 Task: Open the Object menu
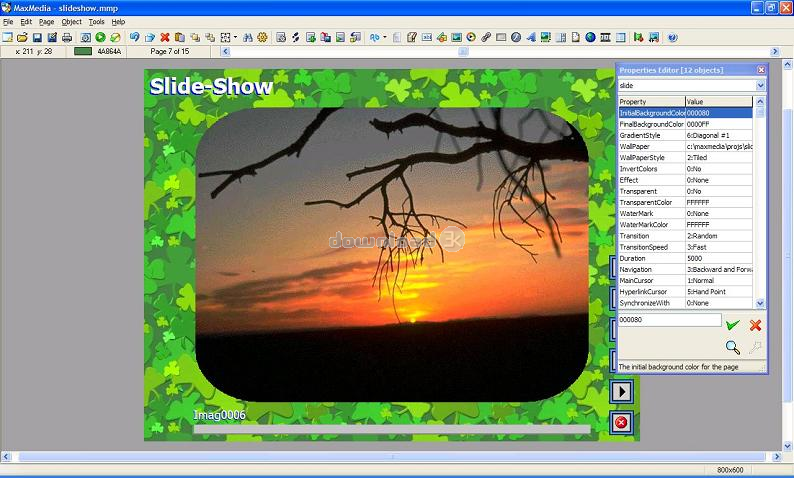[71, 21]
